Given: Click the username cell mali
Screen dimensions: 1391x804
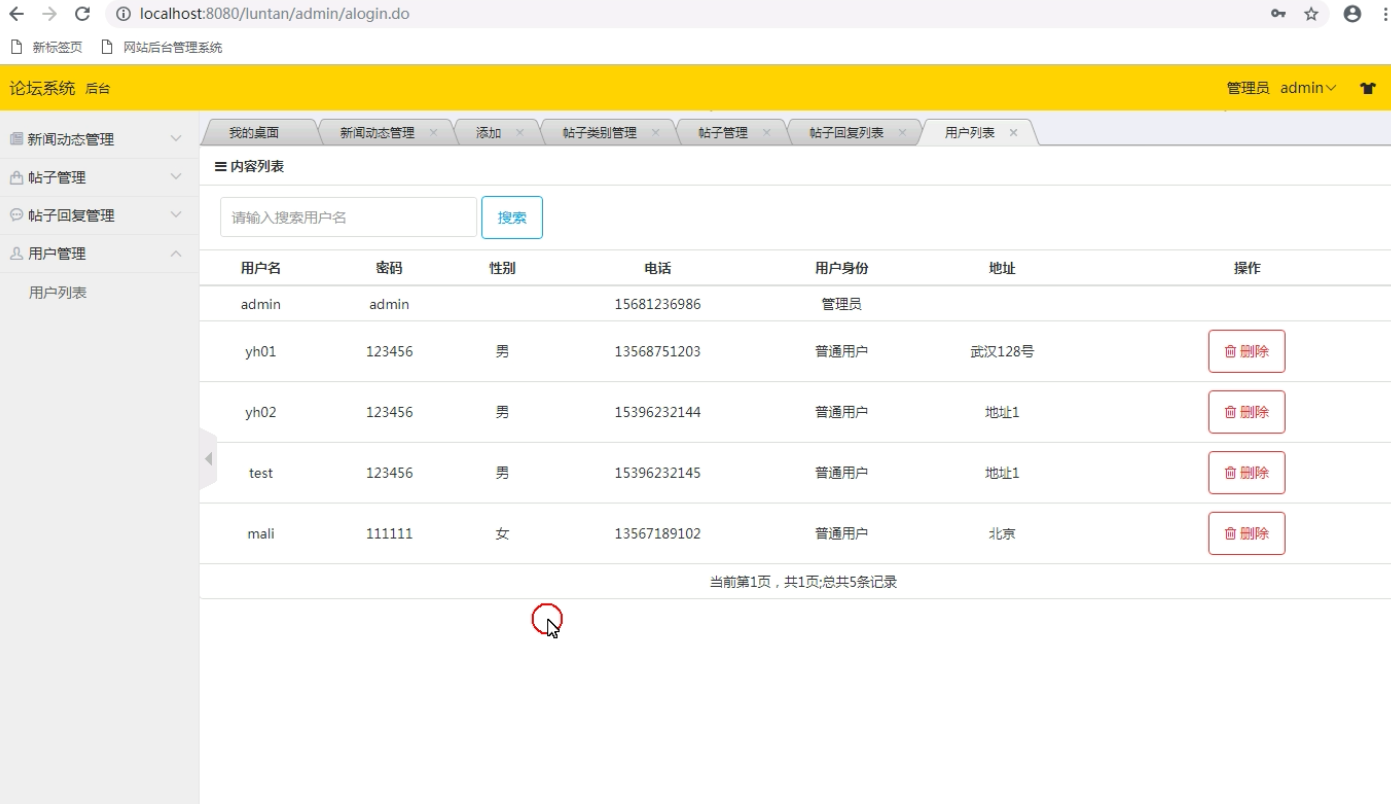Looking at the screenshot, I should (261, 533).
